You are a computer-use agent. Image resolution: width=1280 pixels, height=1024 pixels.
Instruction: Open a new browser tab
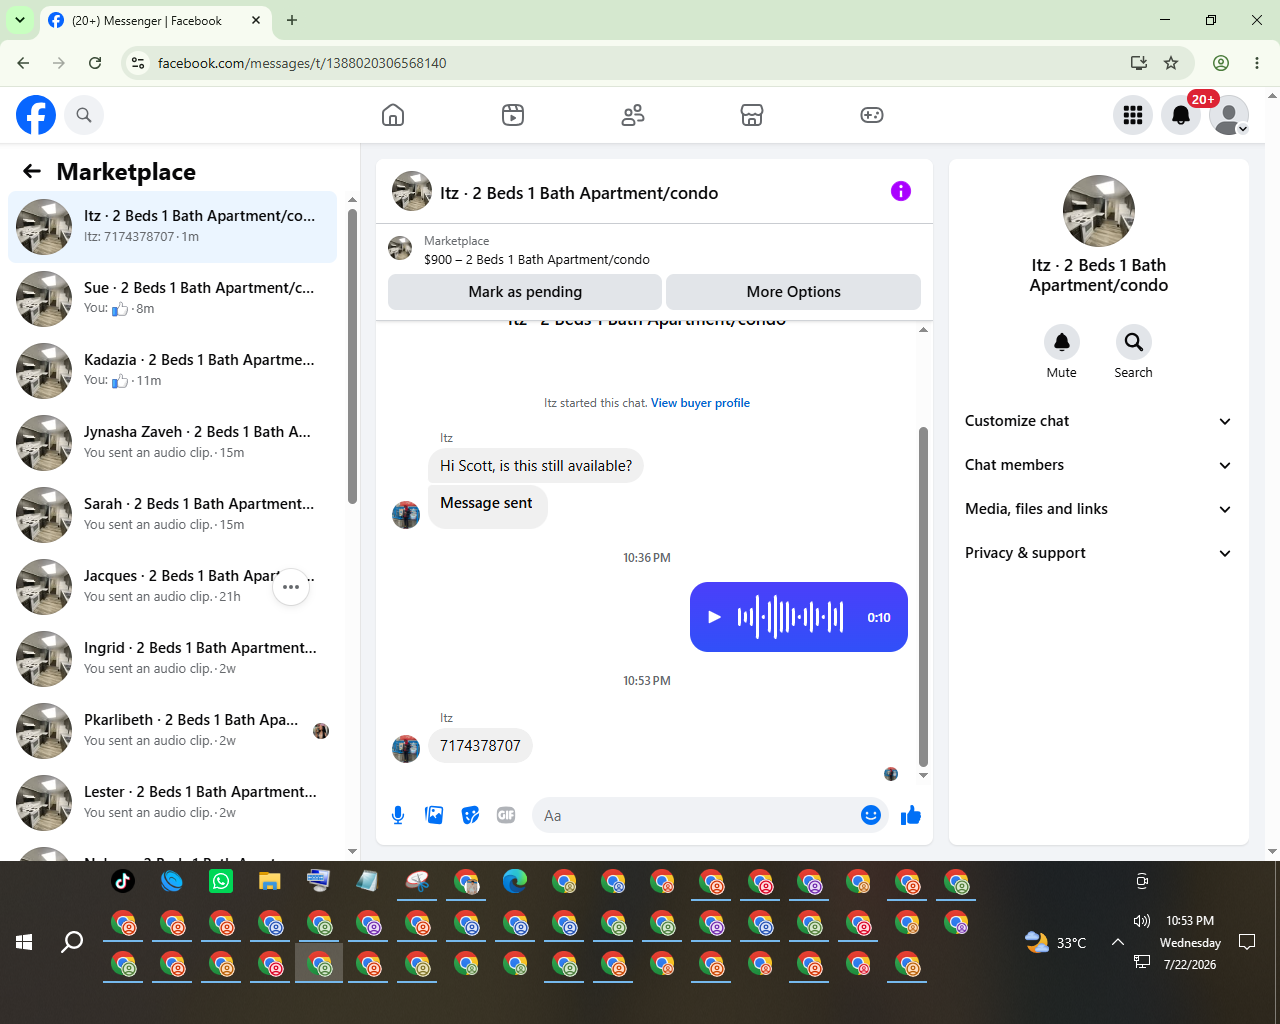292,20
